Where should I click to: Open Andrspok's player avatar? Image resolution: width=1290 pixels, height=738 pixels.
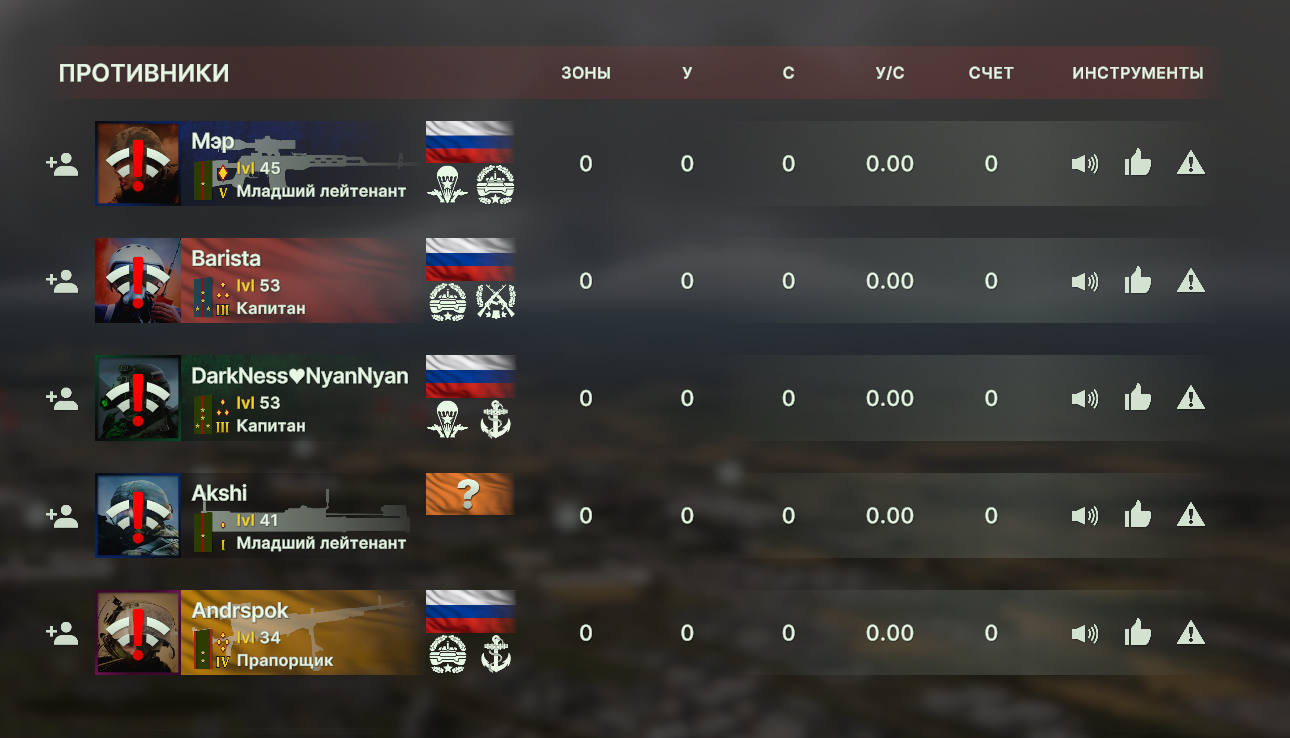pyautogui.click(x=138, y=633)
